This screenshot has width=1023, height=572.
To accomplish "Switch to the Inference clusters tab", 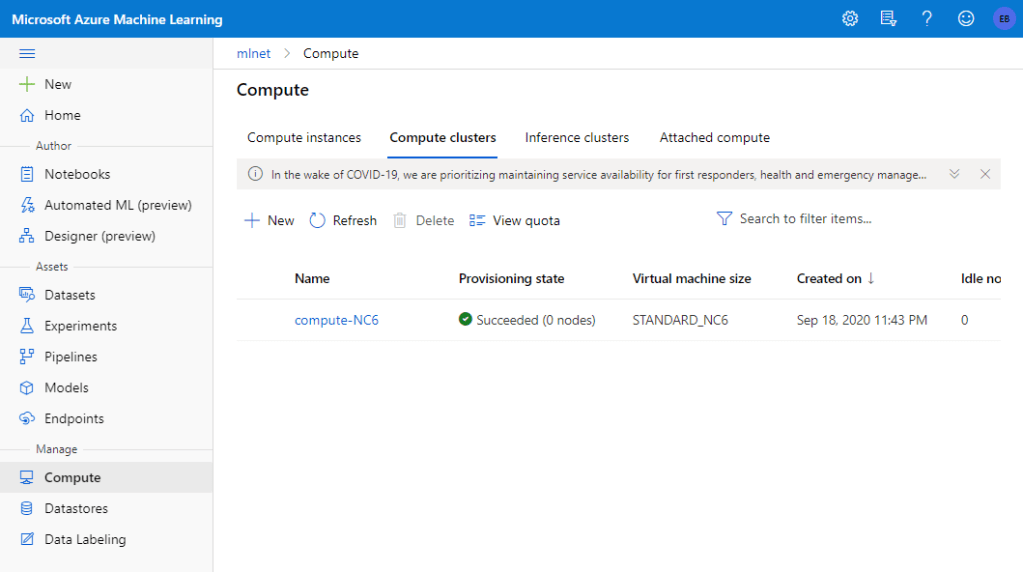I will click(x=577, y=138).
